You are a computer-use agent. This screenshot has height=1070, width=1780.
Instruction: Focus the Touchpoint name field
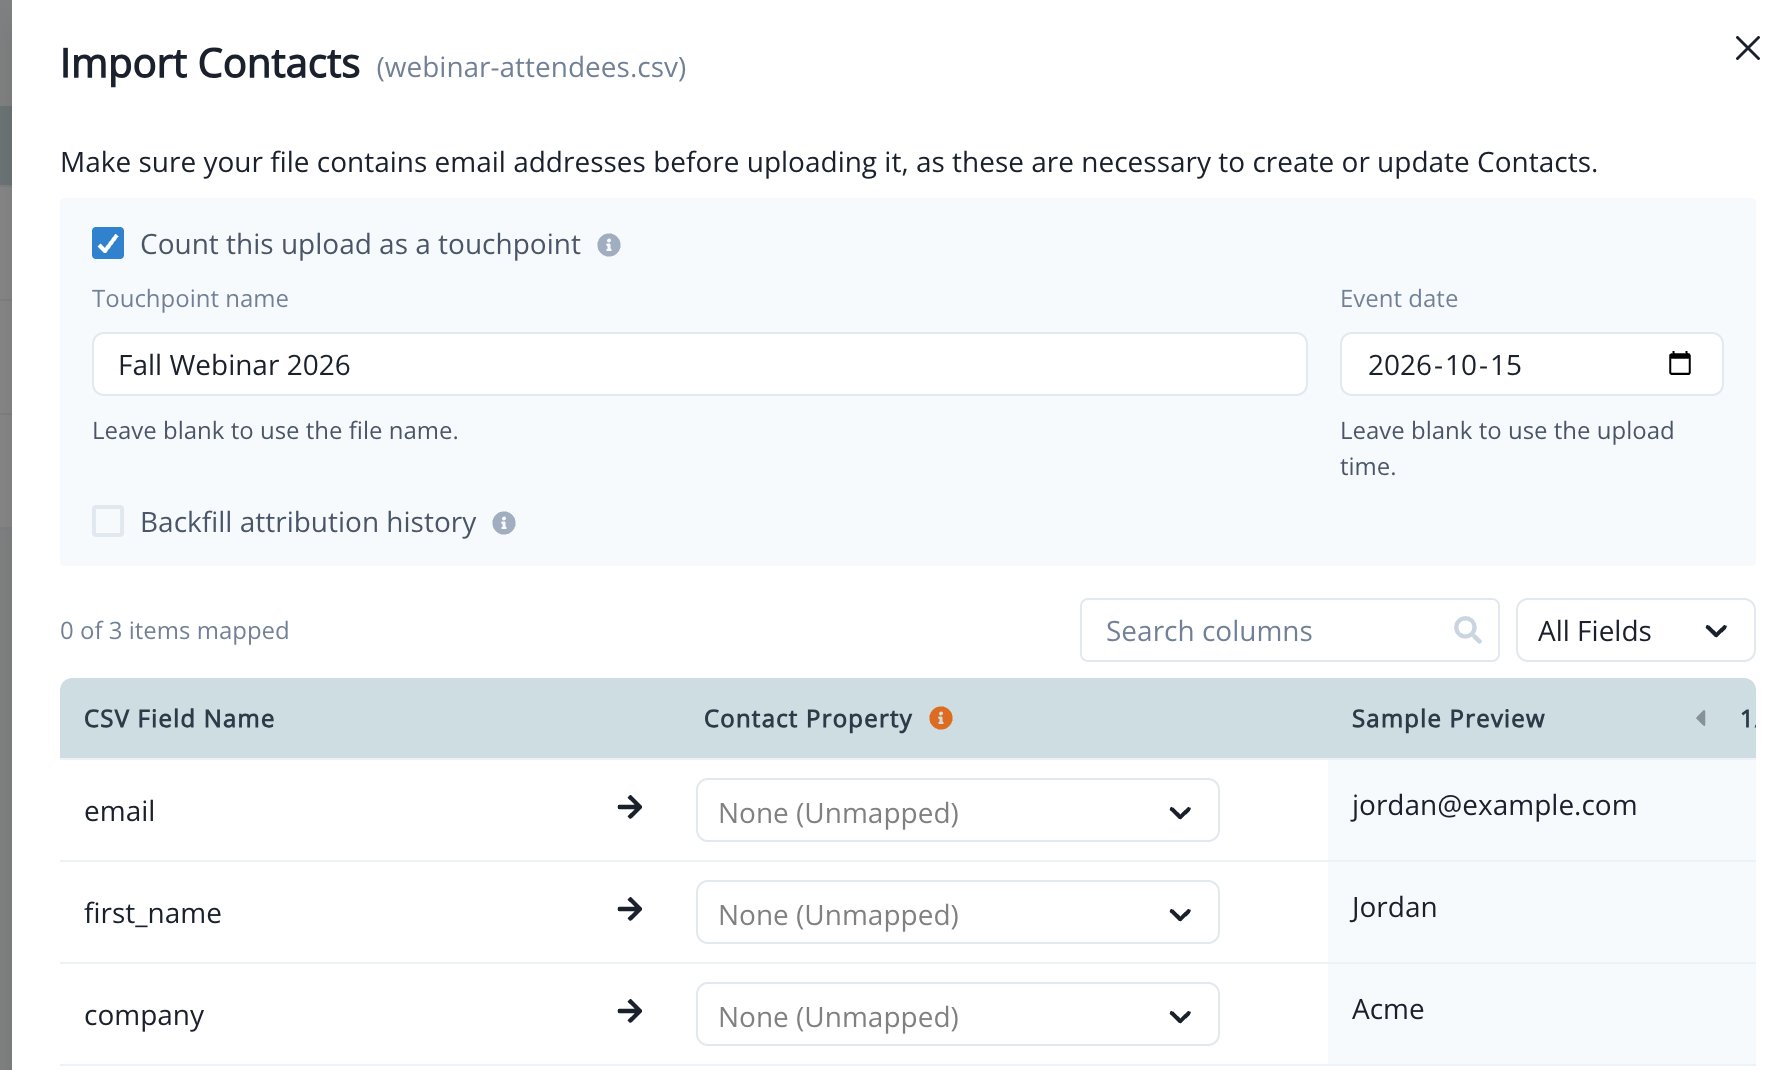pos(699,364)
